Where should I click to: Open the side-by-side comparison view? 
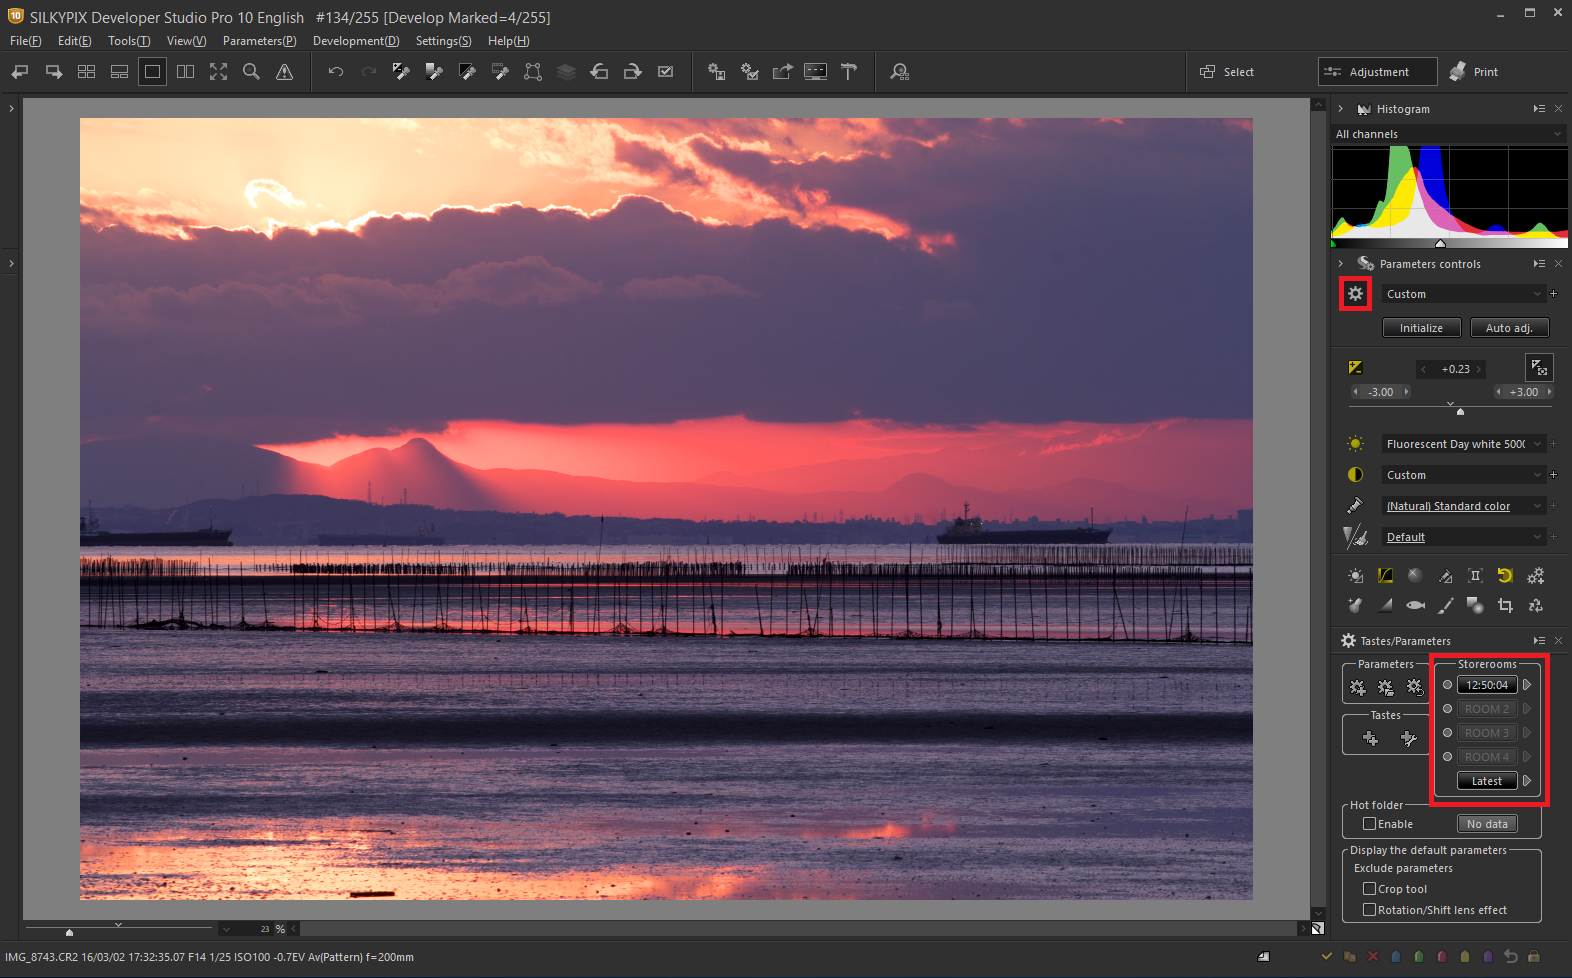pos(185,72)
